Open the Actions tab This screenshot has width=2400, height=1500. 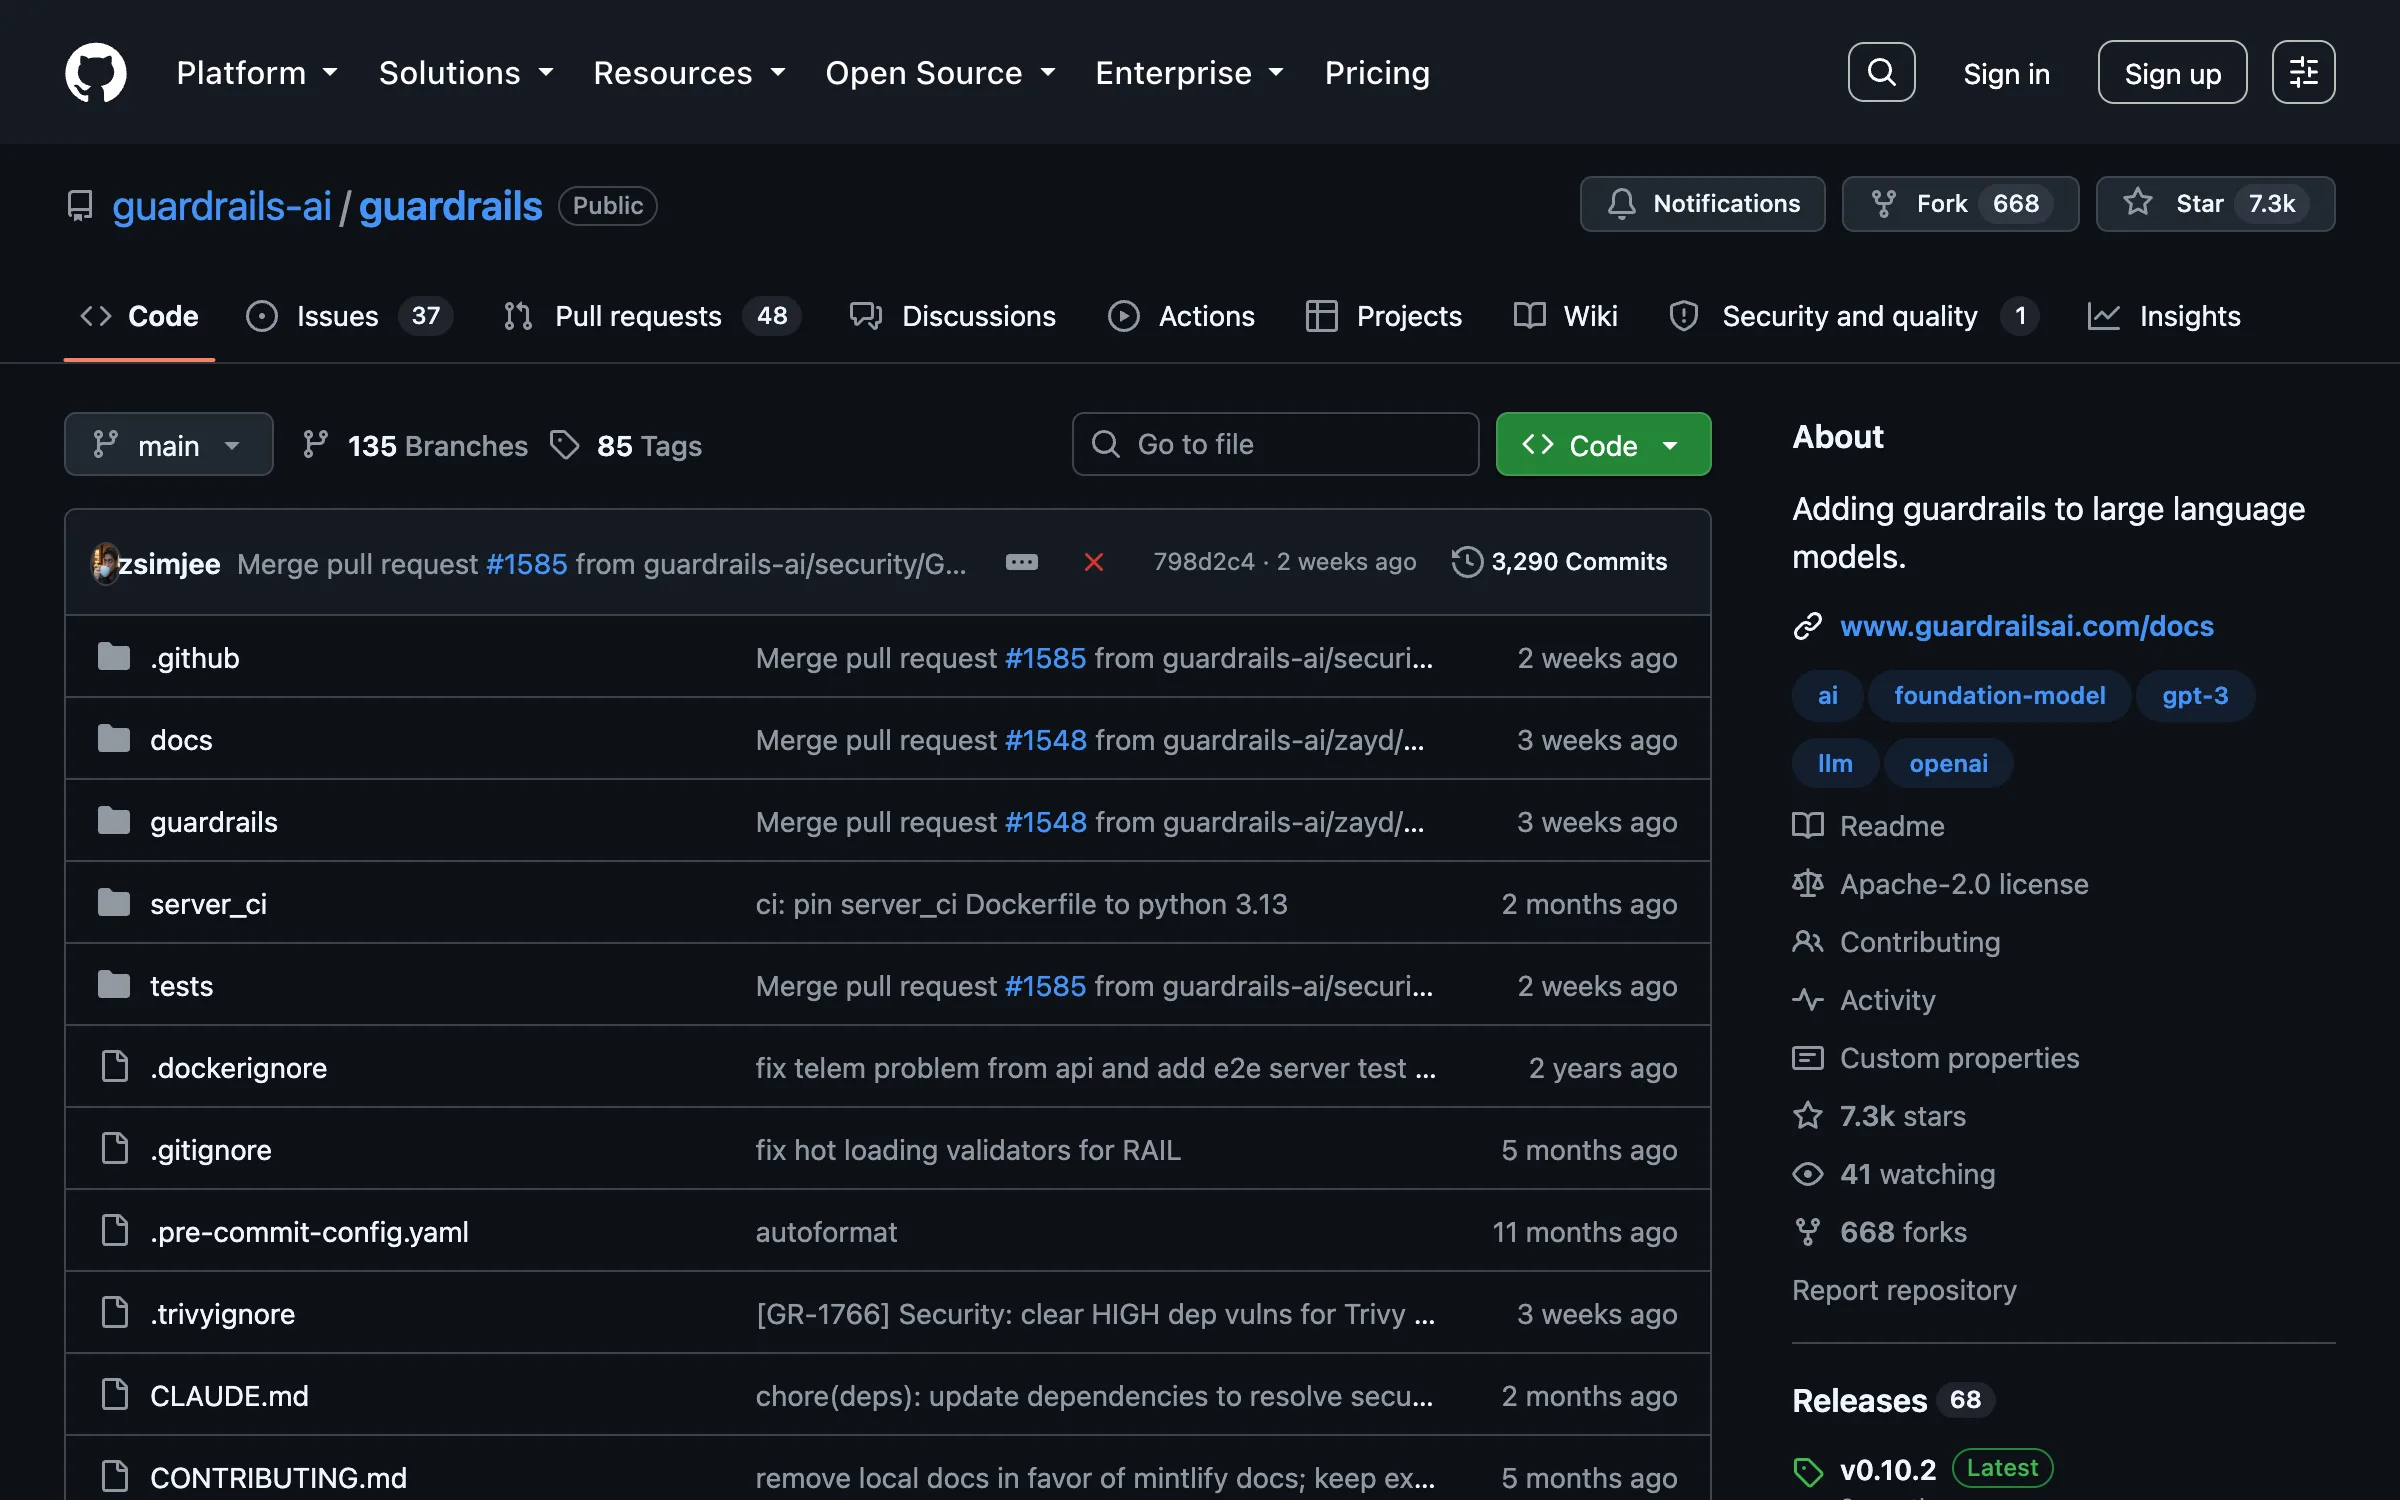click(1181, 316)
